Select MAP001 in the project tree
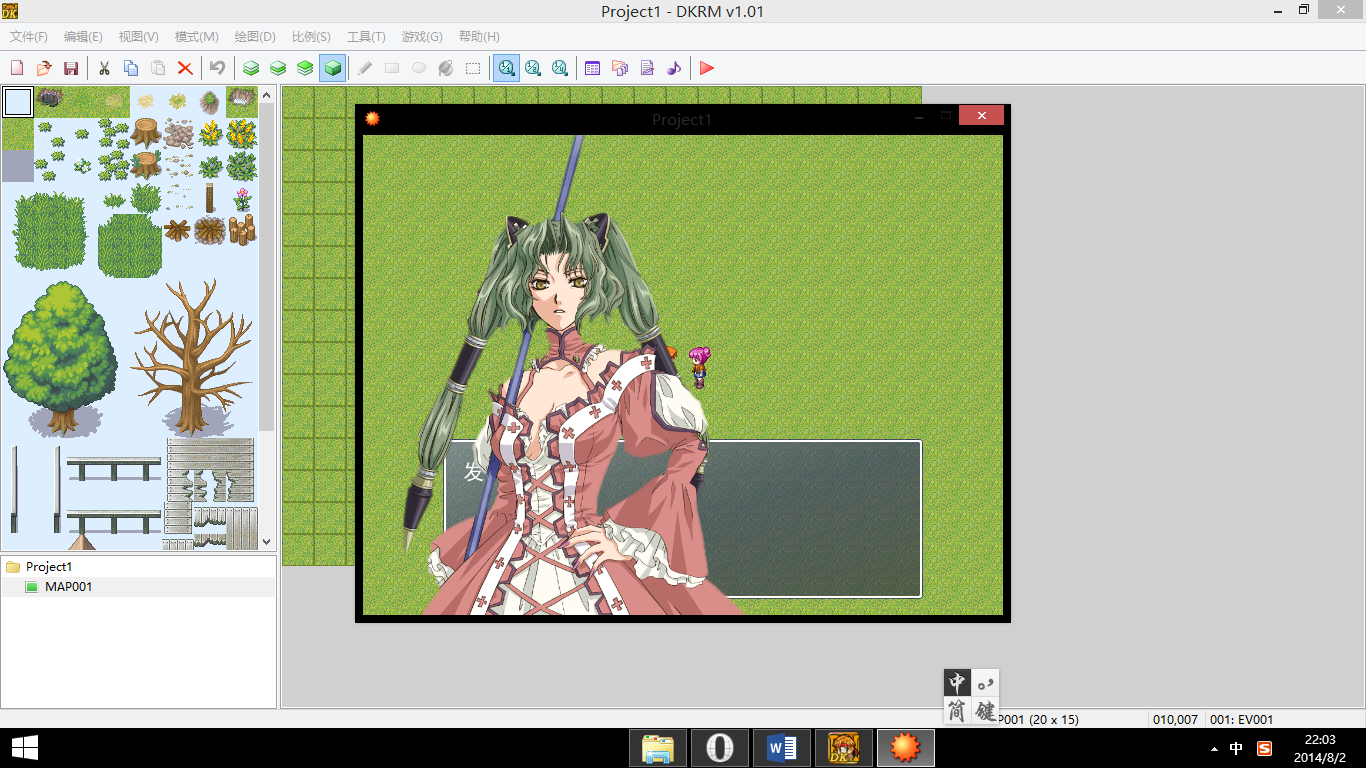1366x768 pixels. [68, 587]
